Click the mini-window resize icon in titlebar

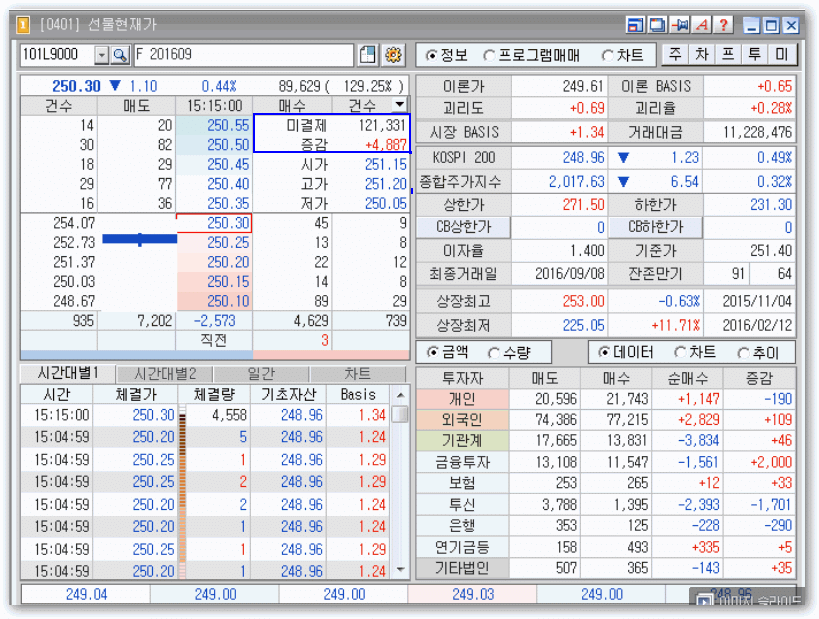[636, 24]
